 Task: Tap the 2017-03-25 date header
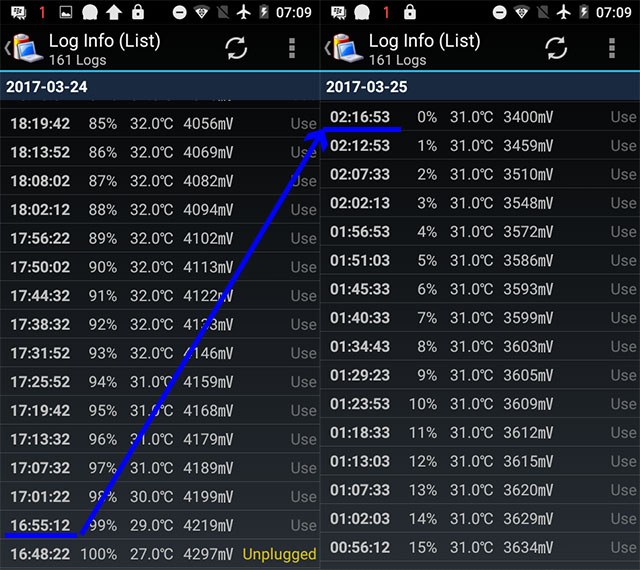(480, 87)
